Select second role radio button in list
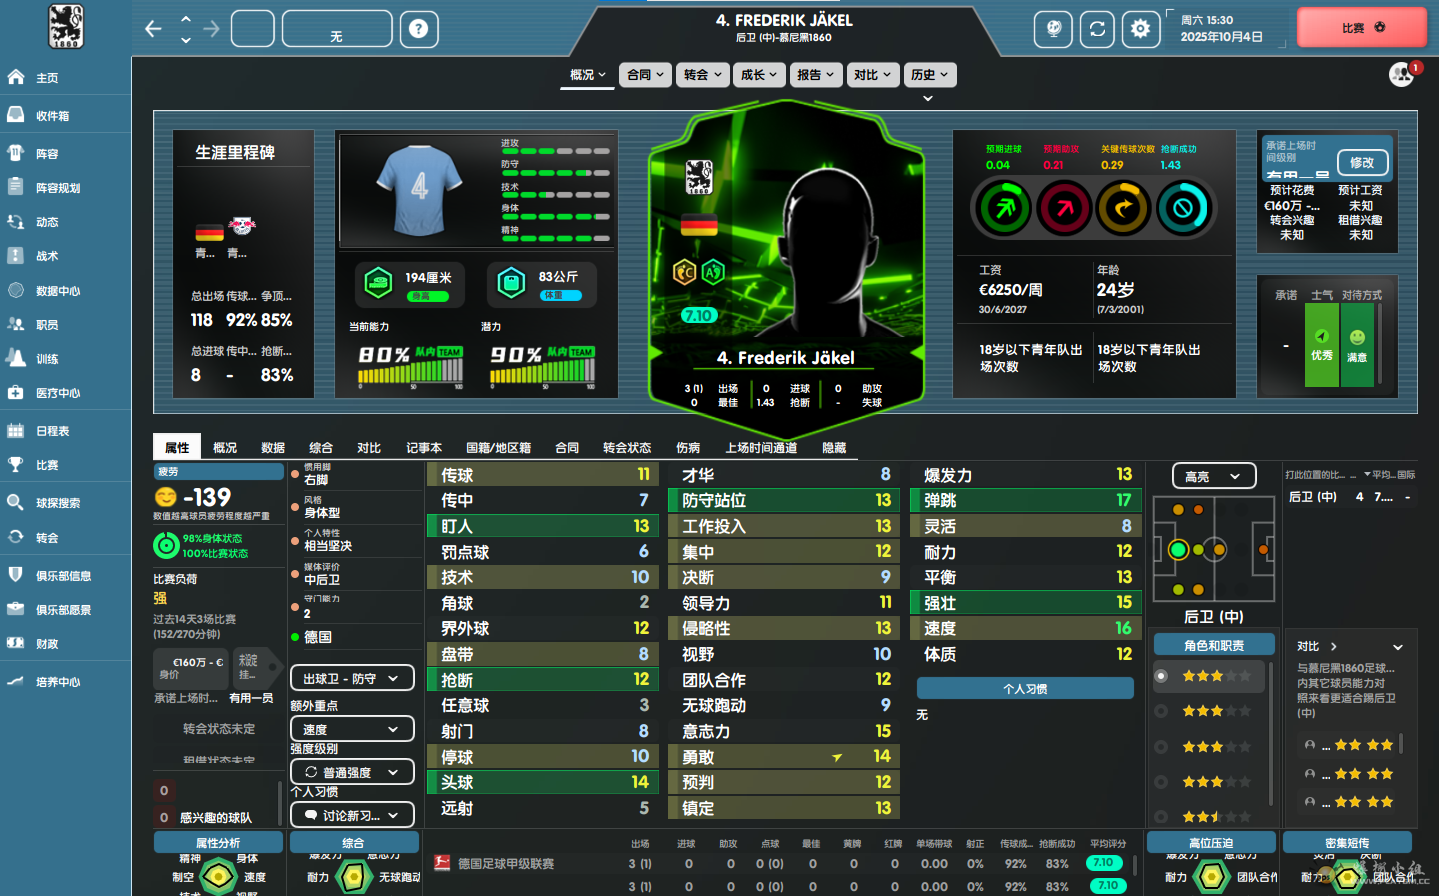Screen dimensions: 1439x896 click(1161, 711)
